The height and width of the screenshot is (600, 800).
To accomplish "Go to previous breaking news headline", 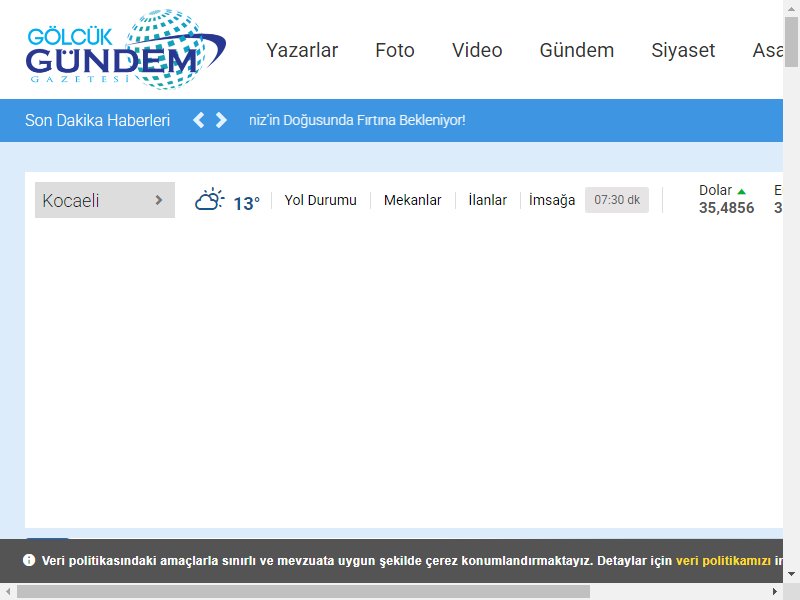I will tap(198, 120).
